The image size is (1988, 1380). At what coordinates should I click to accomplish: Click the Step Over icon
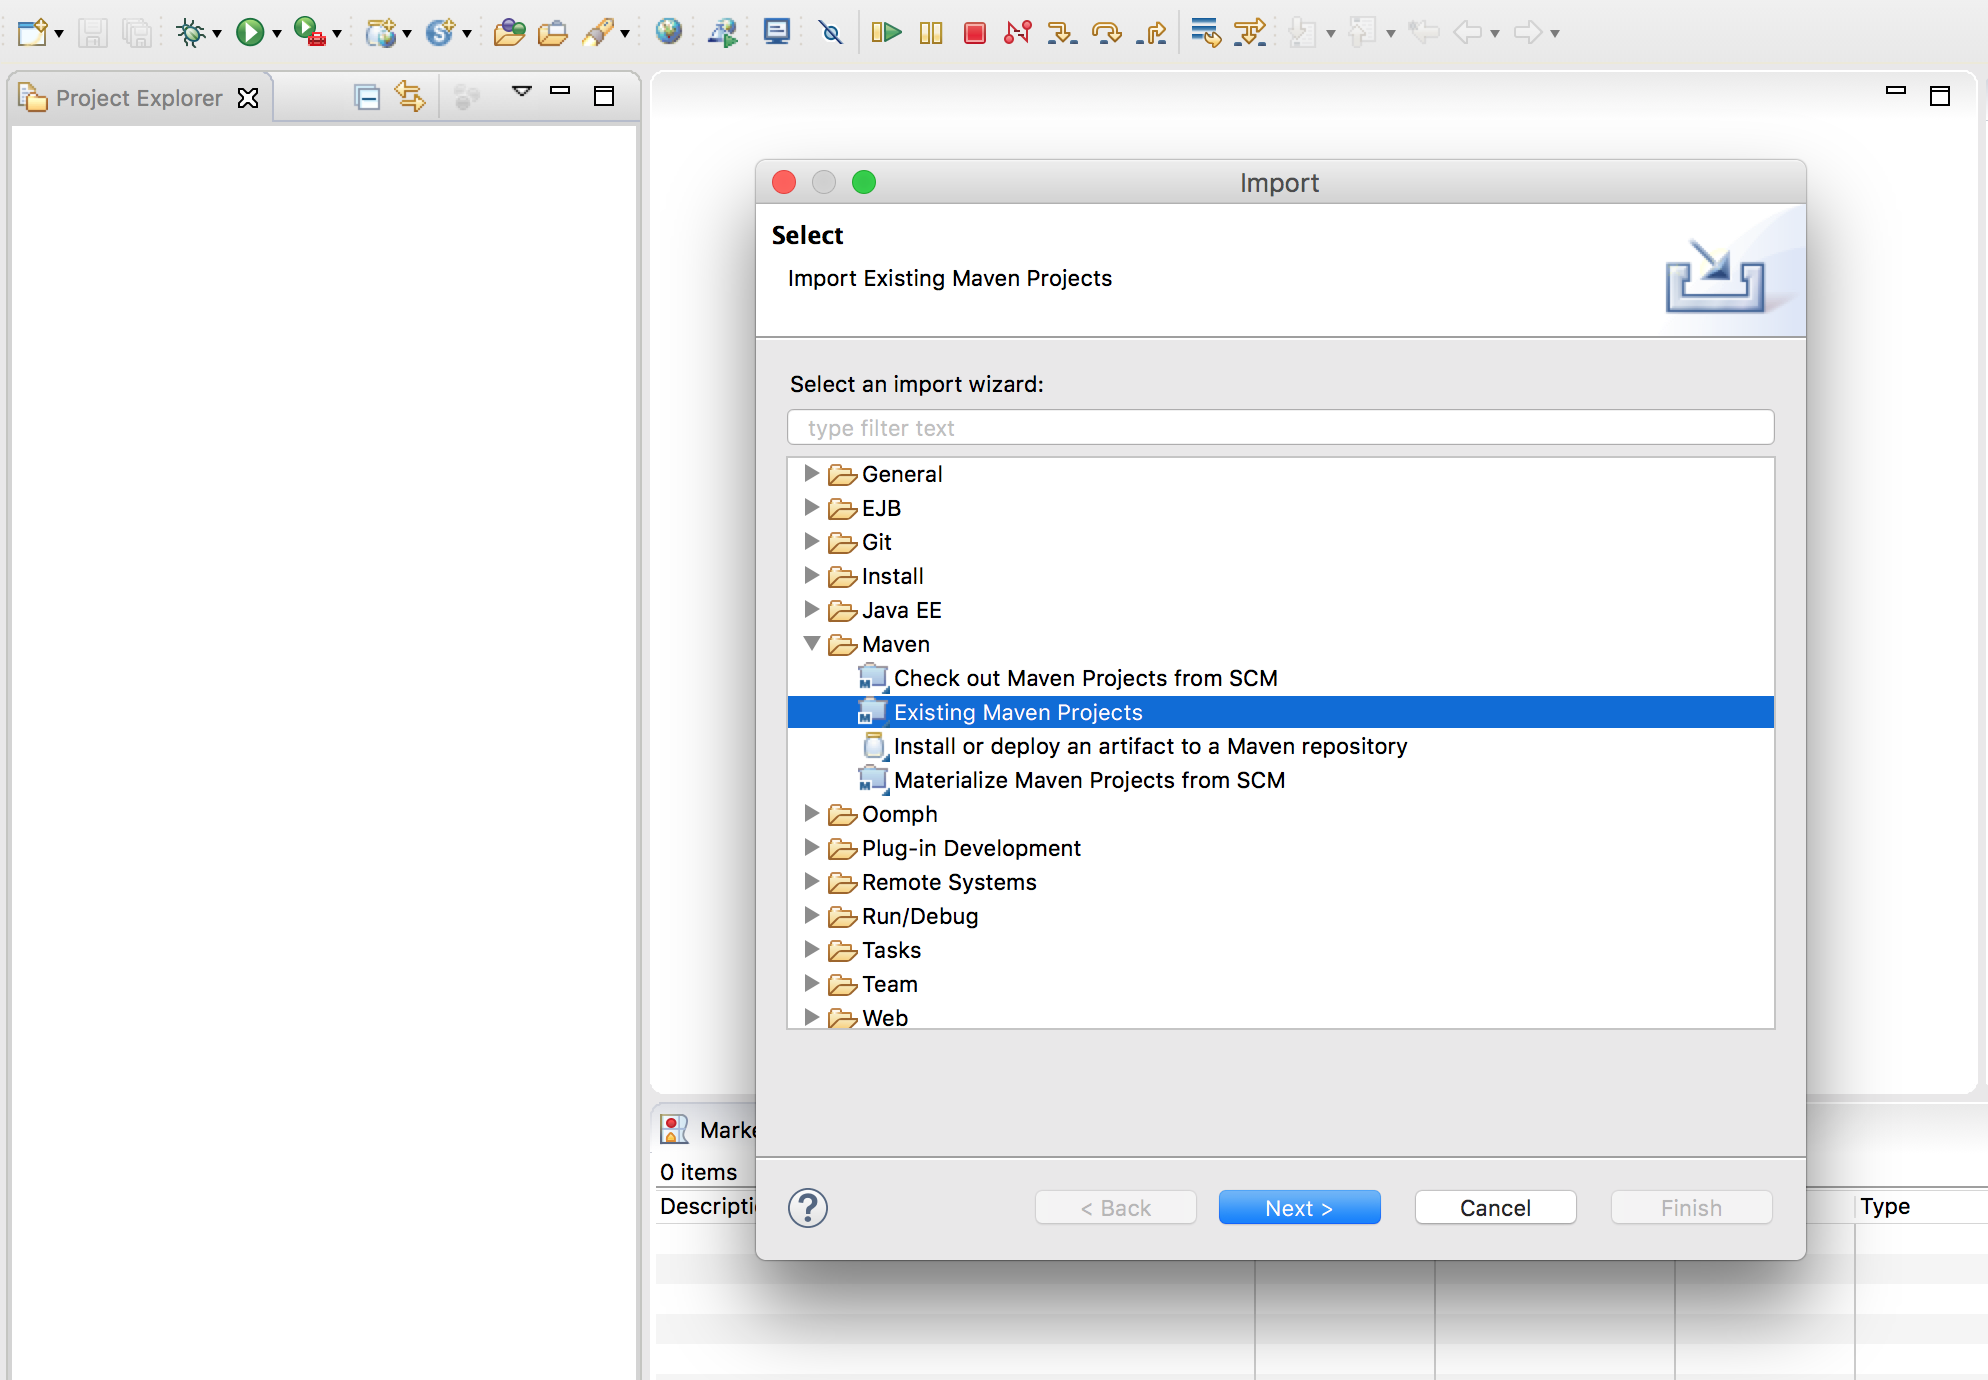tap(1107, 33)
